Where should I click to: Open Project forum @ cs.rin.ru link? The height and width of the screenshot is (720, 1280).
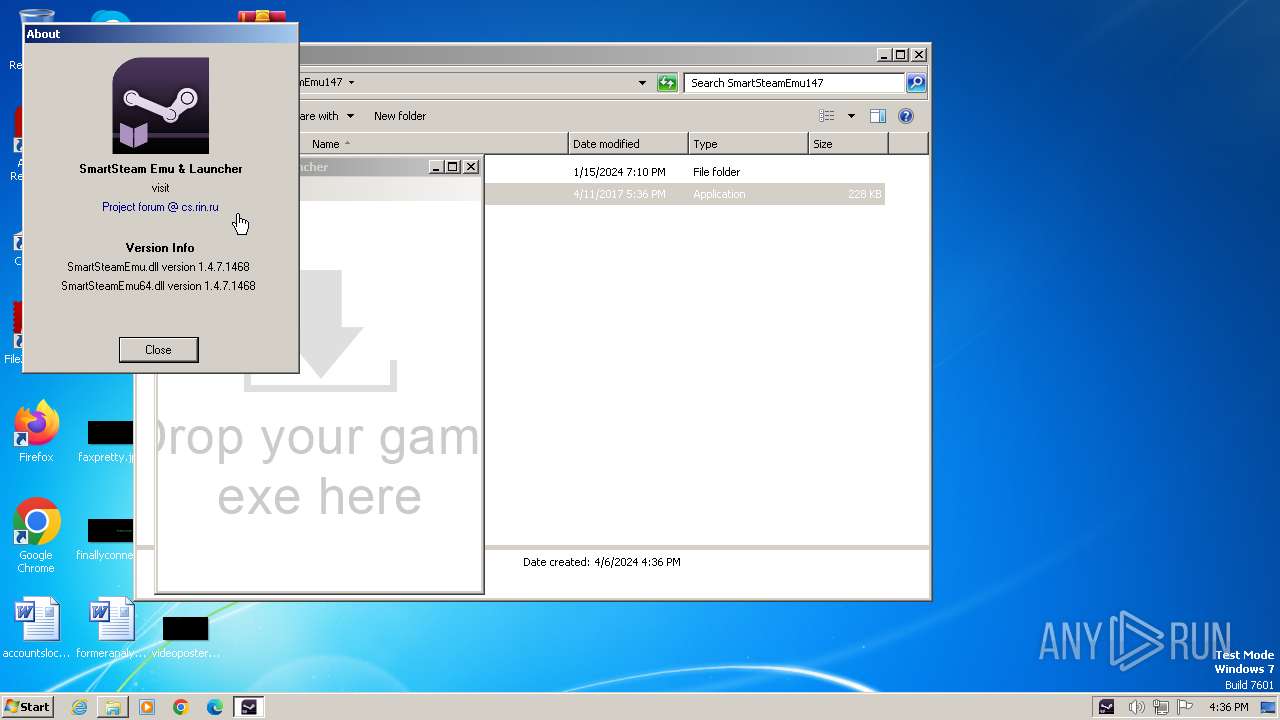click(x=160, y=207)
